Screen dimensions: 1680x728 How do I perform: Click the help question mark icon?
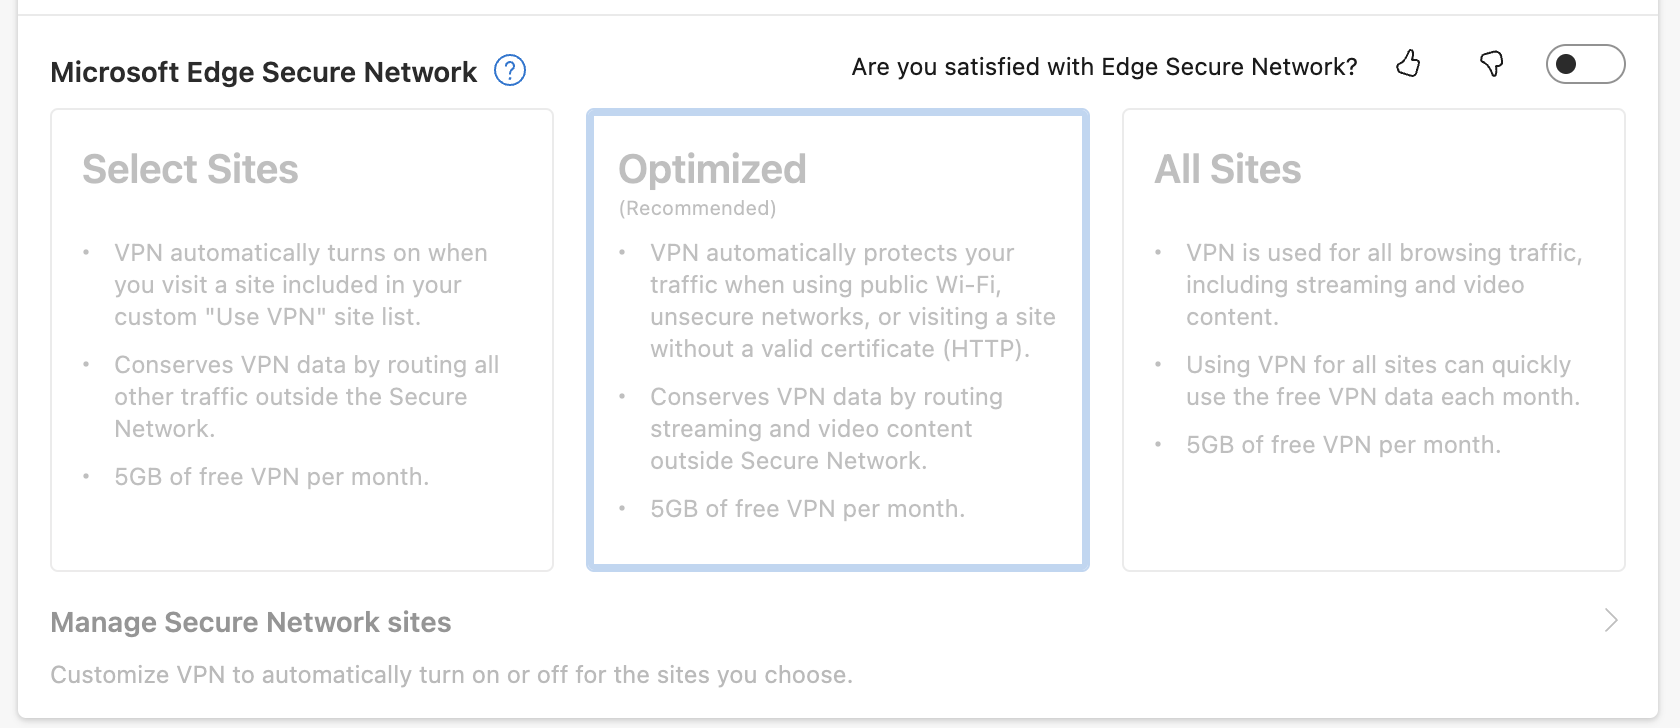(510, 71)
